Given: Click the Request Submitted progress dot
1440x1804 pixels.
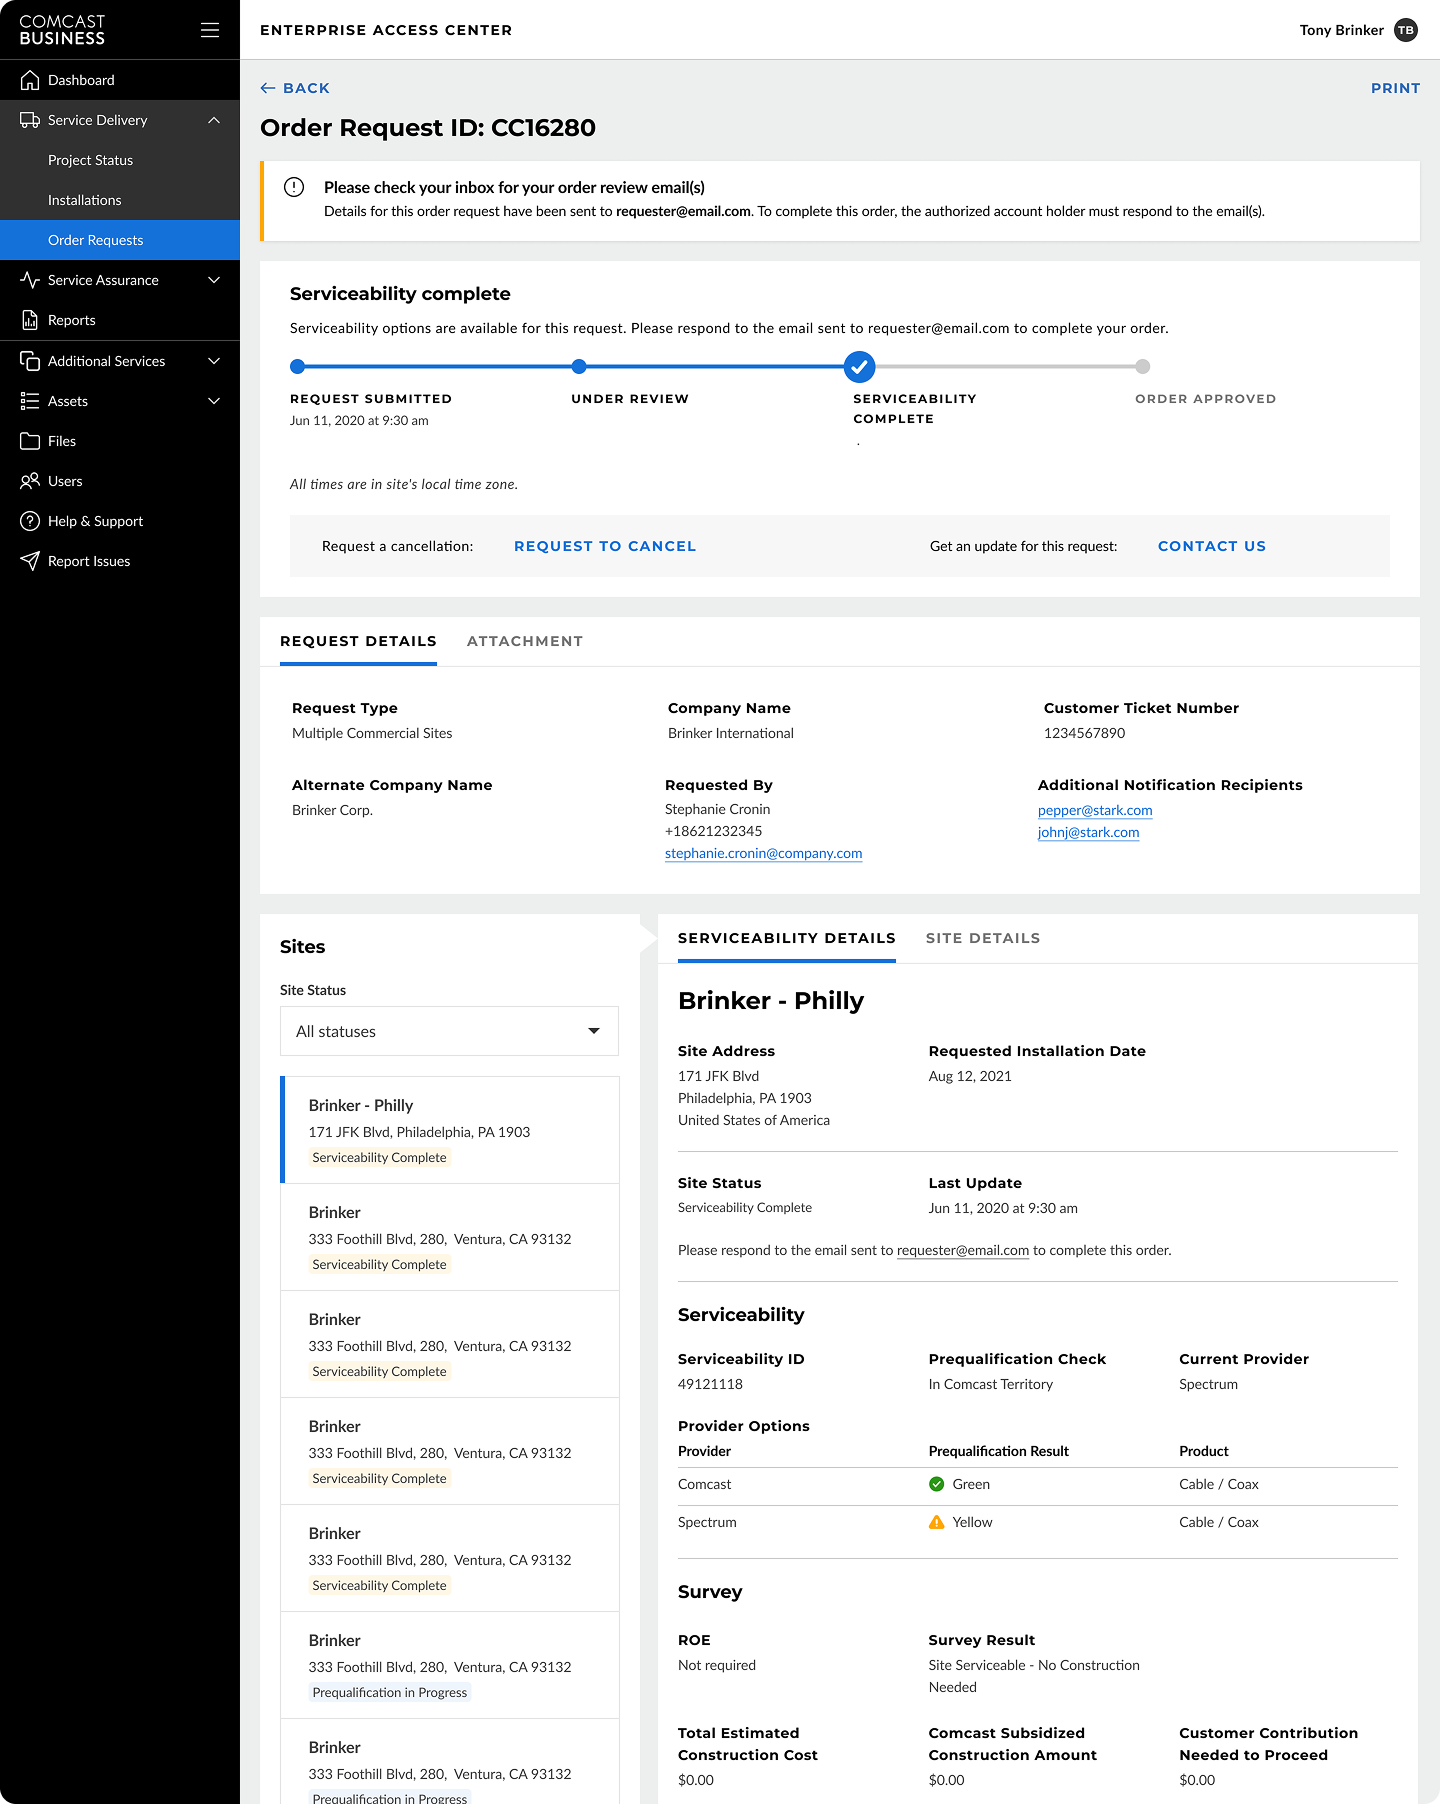Looking at the screenshot, I should [x=297, y=367].
